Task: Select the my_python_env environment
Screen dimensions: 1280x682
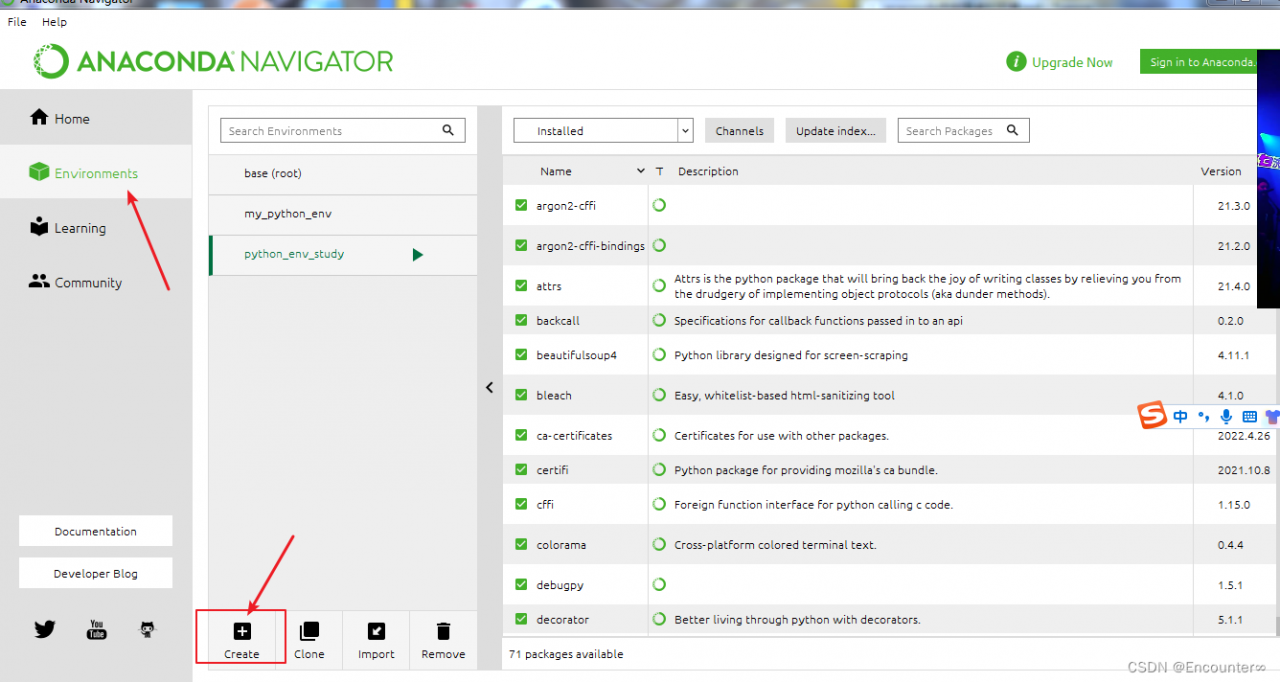Action: (342, 214)
